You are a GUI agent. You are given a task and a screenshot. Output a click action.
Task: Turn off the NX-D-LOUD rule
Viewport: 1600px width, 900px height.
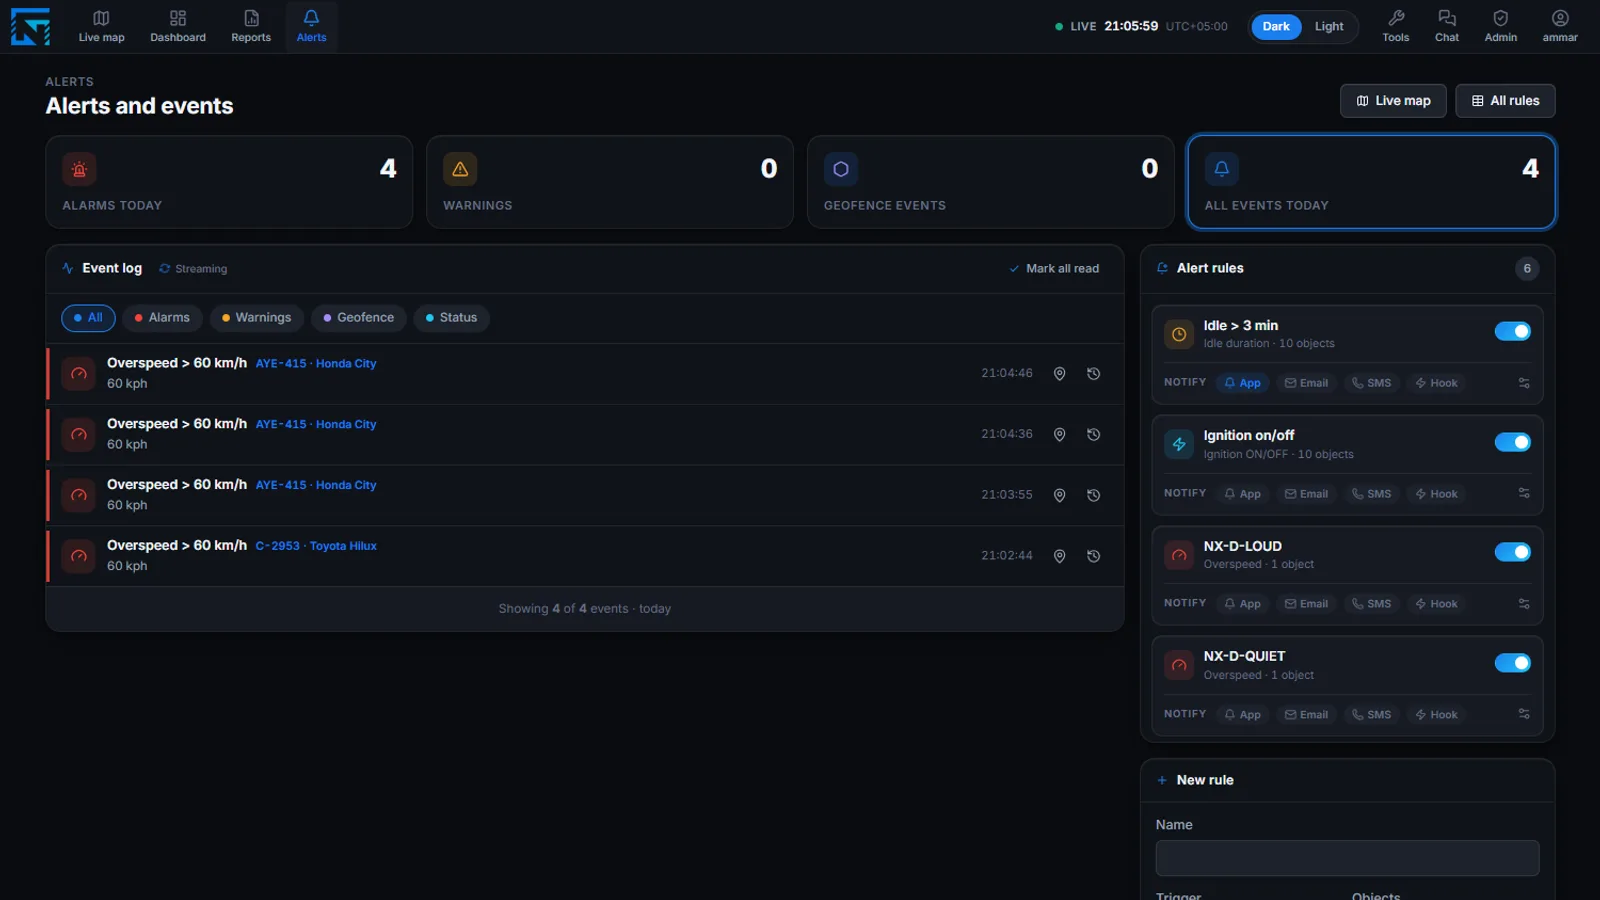1512,552
